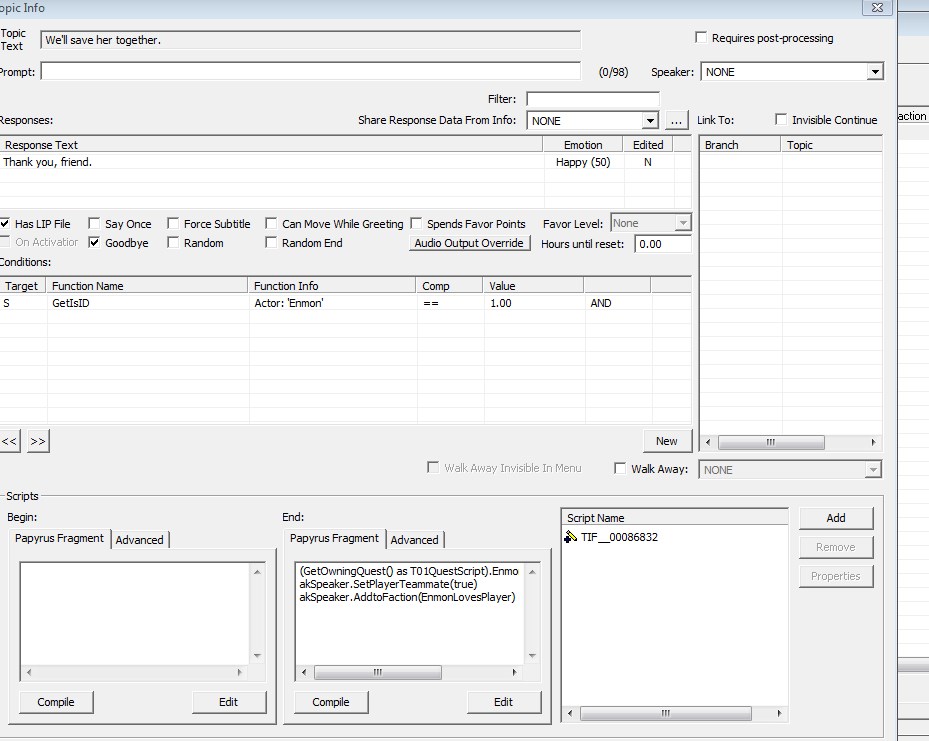Click the ellipsis browse button

(x=676, y=120)
